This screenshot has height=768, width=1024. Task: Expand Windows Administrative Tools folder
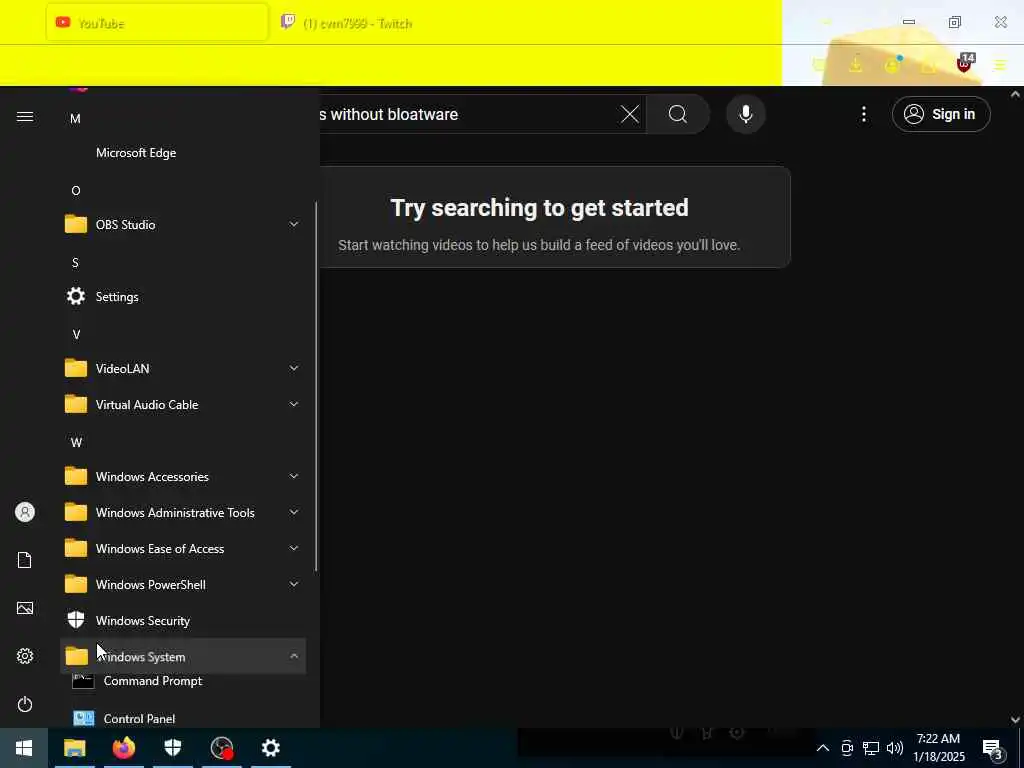tap(183, 512)
